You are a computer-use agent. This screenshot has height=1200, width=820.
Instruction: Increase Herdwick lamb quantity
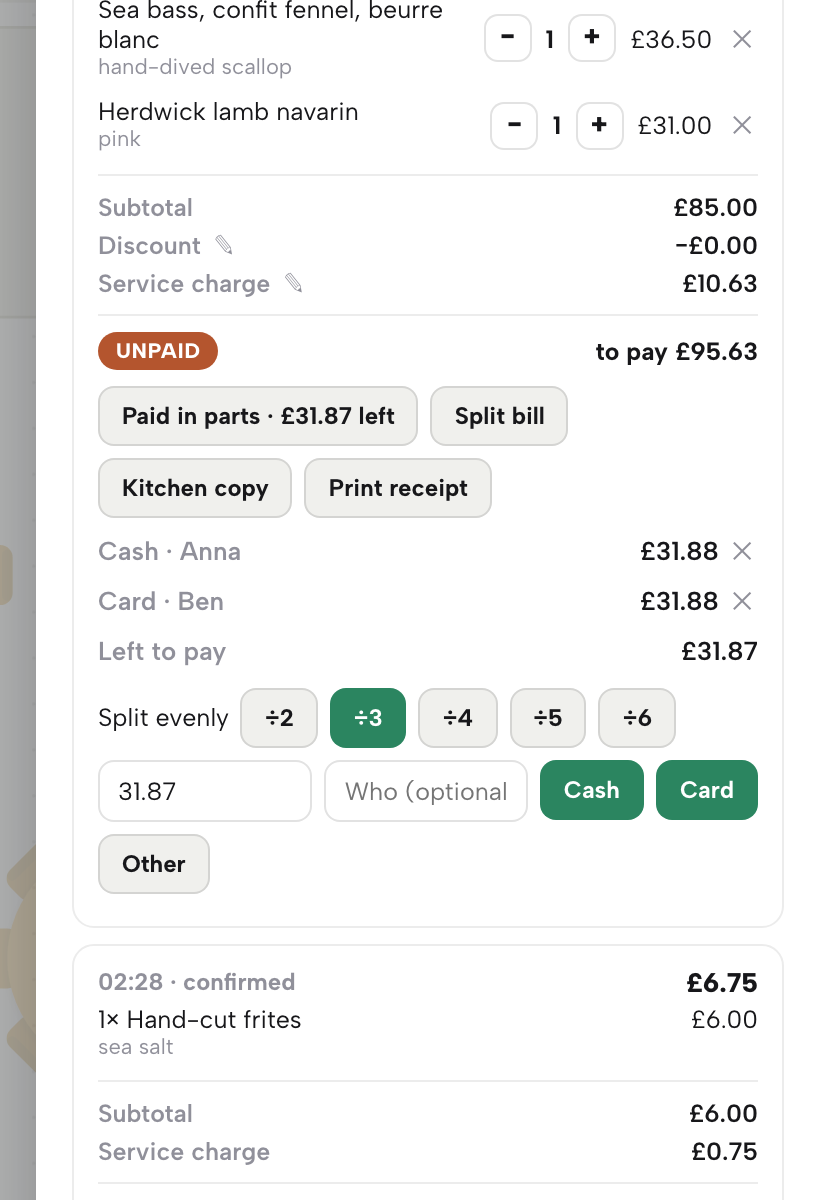pyautogui.click(x=600, y=125)
